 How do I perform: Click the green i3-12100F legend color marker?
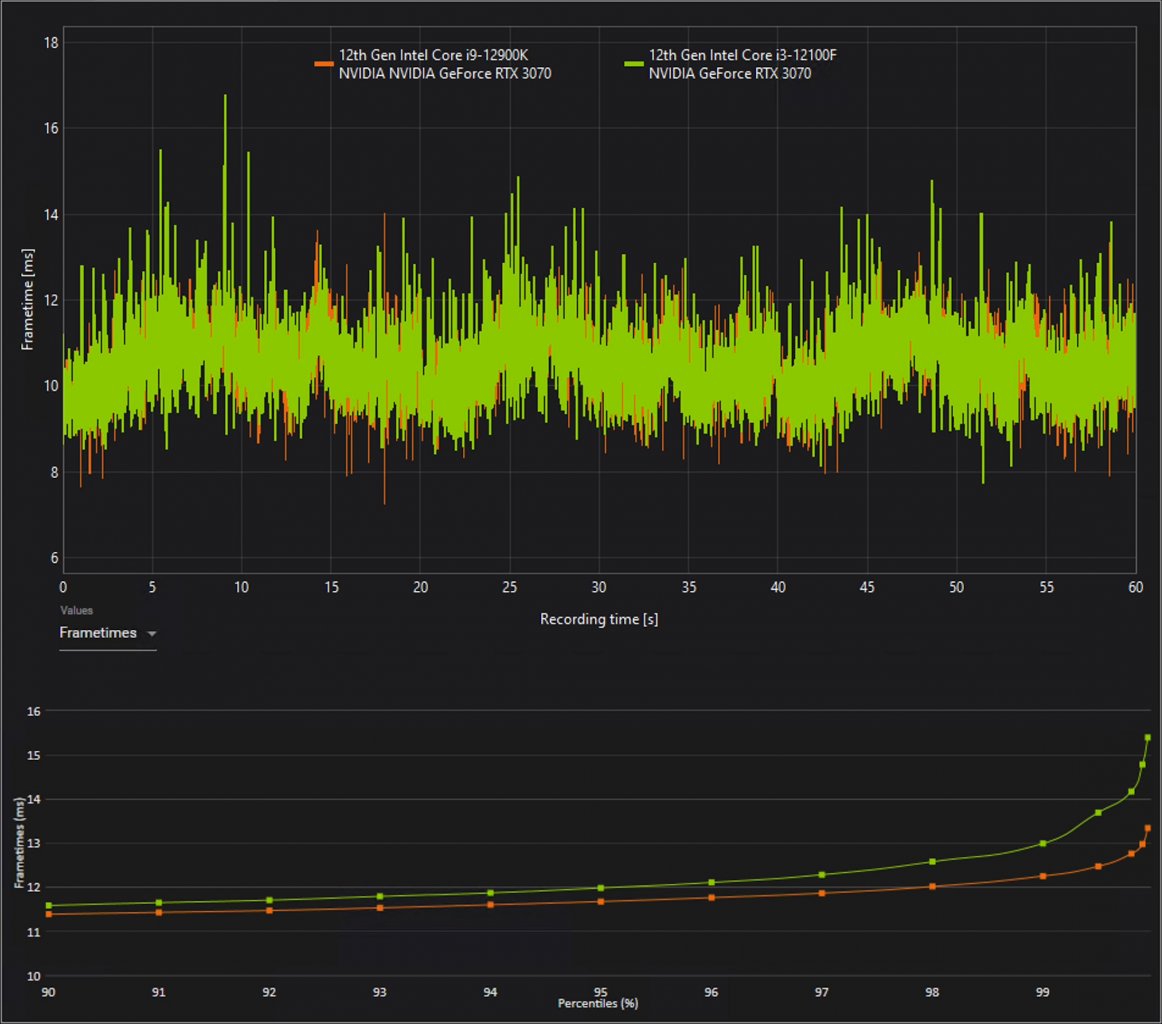pos(634,64)
